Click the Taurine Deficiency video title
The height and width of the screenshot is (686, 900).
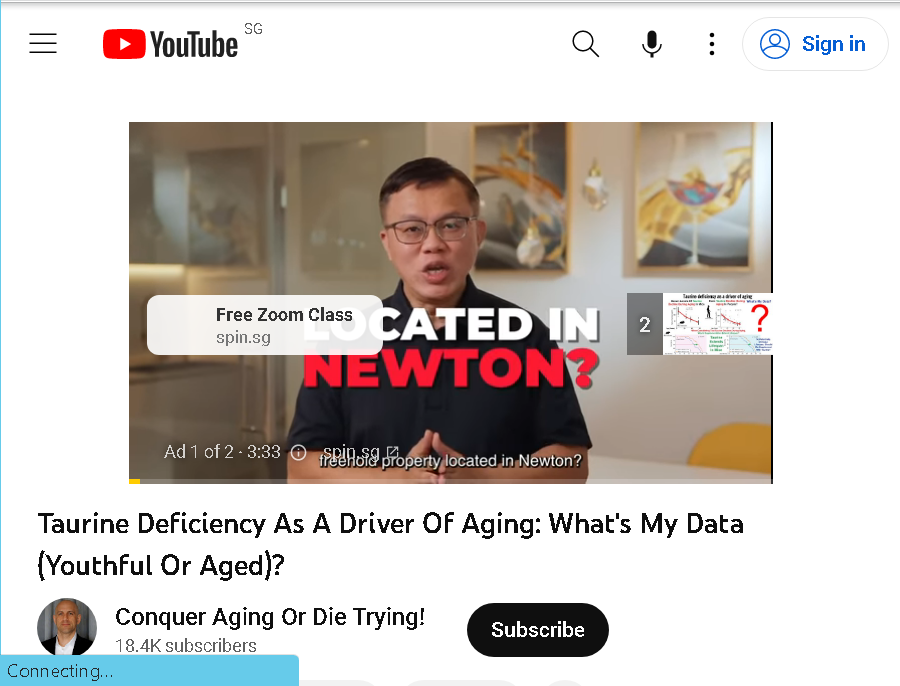[390, 544]
